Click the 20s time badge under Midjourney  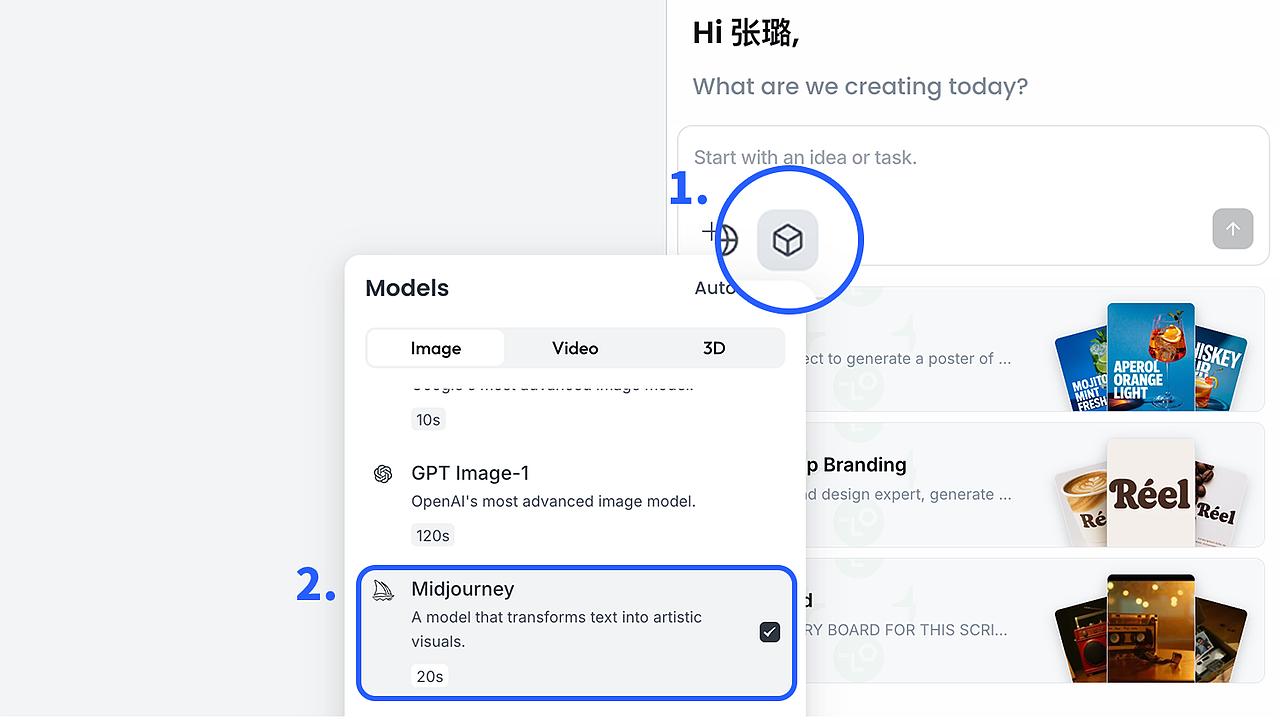click(x=430, y=676)
